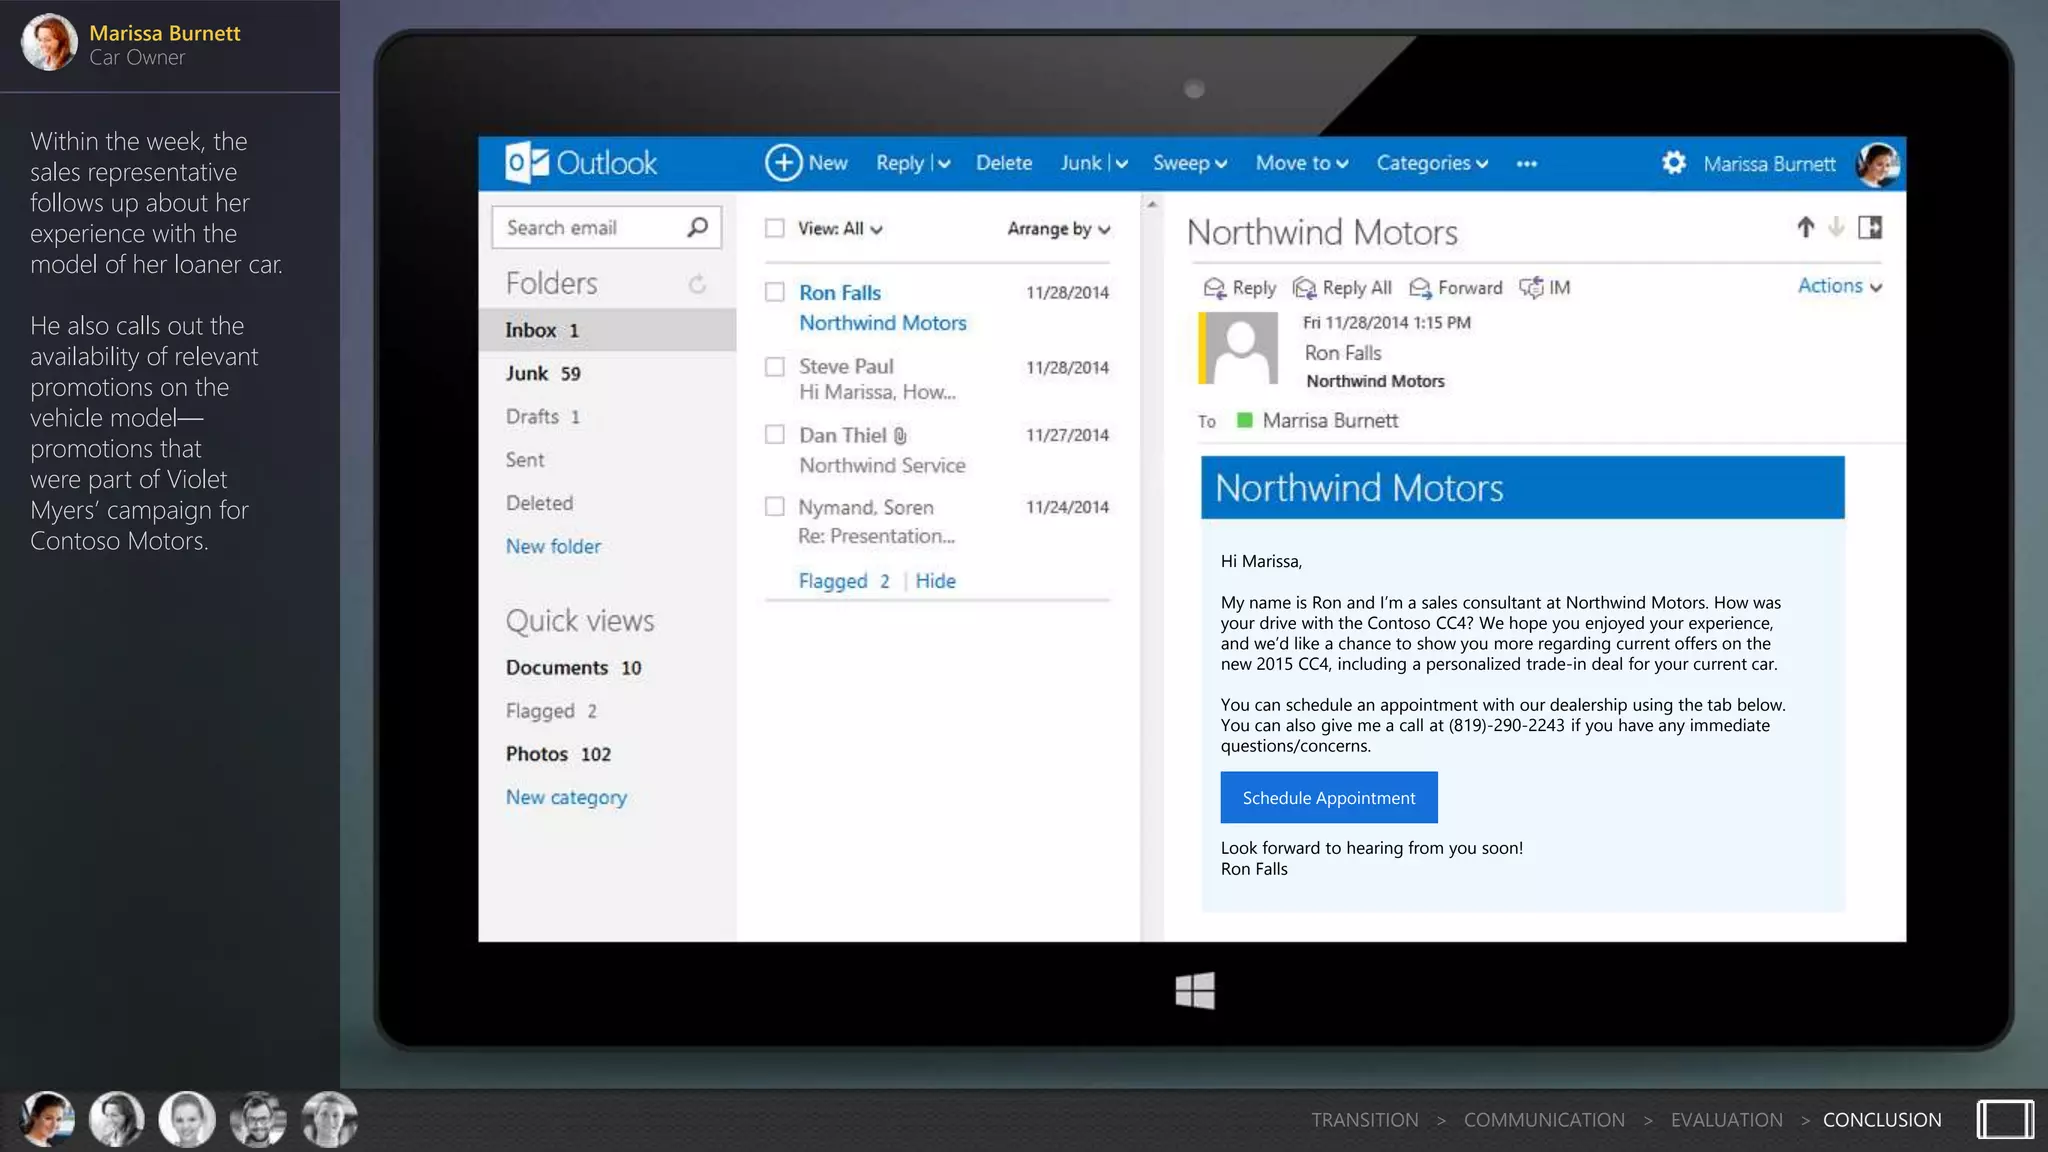The width and height of the screenshot is (2048, 1152).
Task: Click the Reply All icon in message
Action: [x=1304, y=288]
